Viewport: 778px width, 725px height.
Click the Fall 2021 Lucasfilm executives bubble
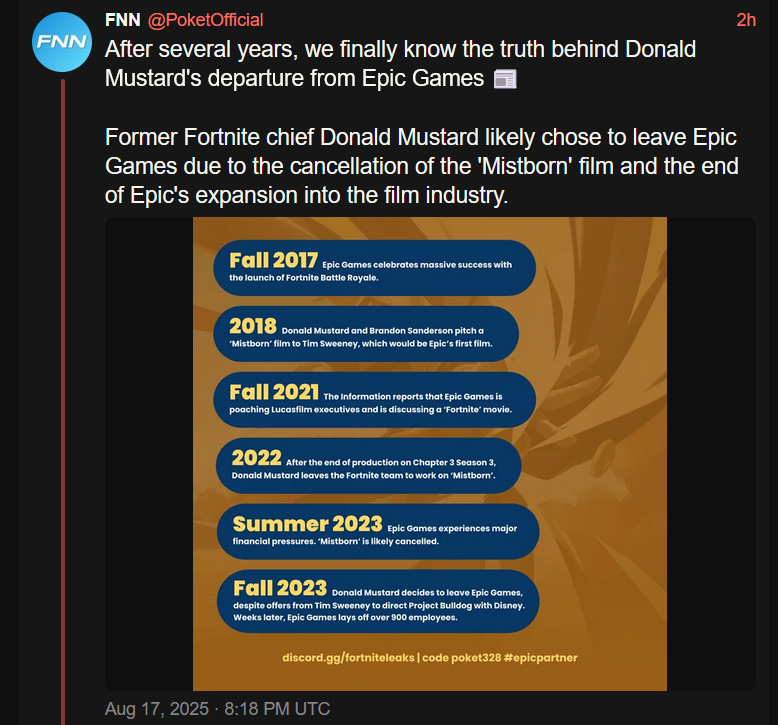(374, 400)
